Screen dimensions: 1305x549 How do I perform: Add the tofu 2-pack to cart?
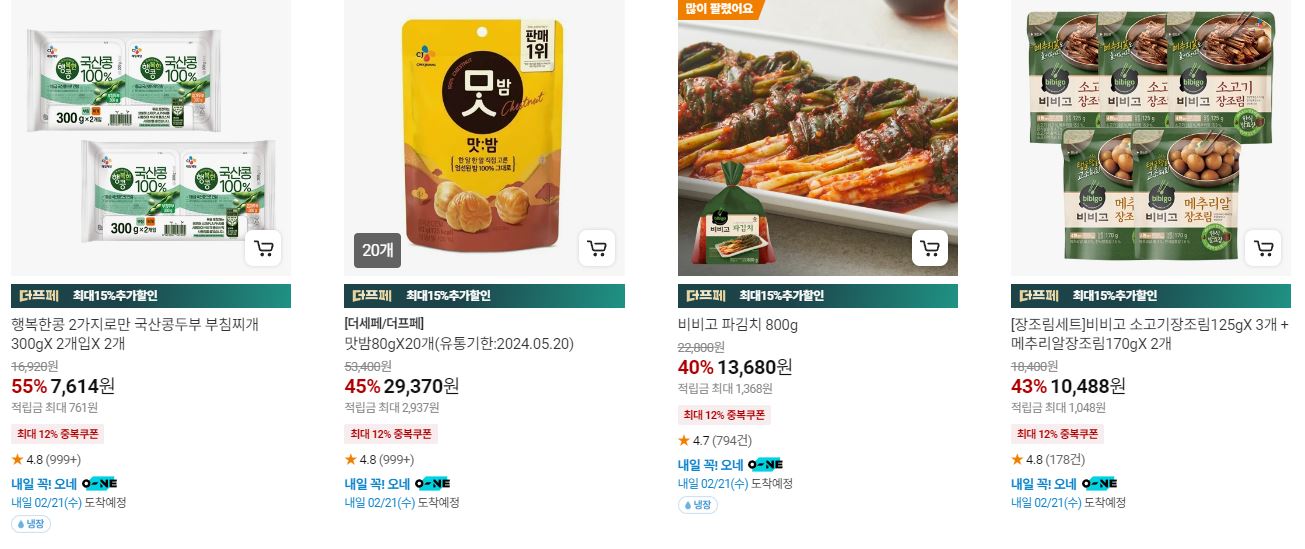click(264, 248)
